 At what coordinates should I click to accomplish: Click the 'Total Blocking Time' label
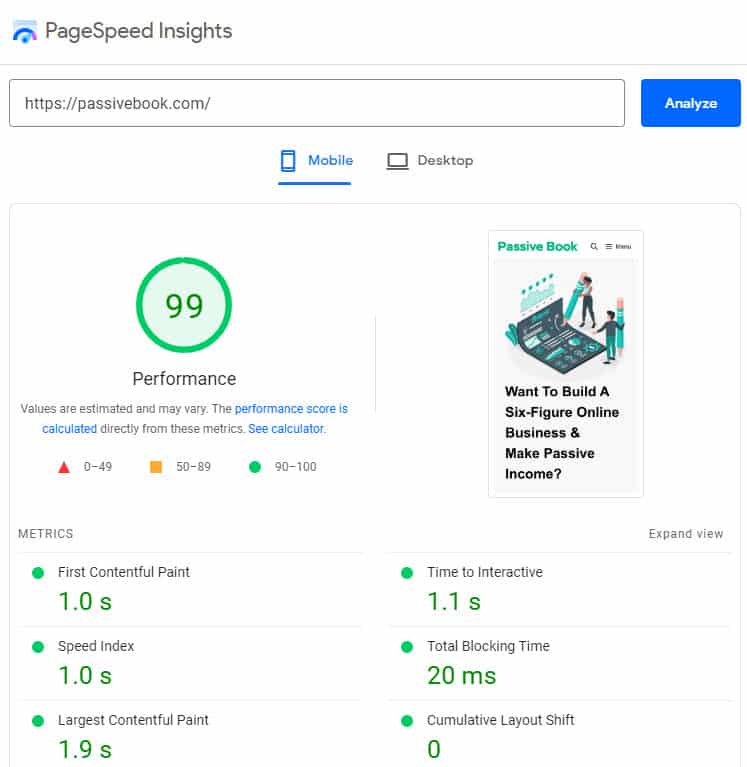(488, 646)
